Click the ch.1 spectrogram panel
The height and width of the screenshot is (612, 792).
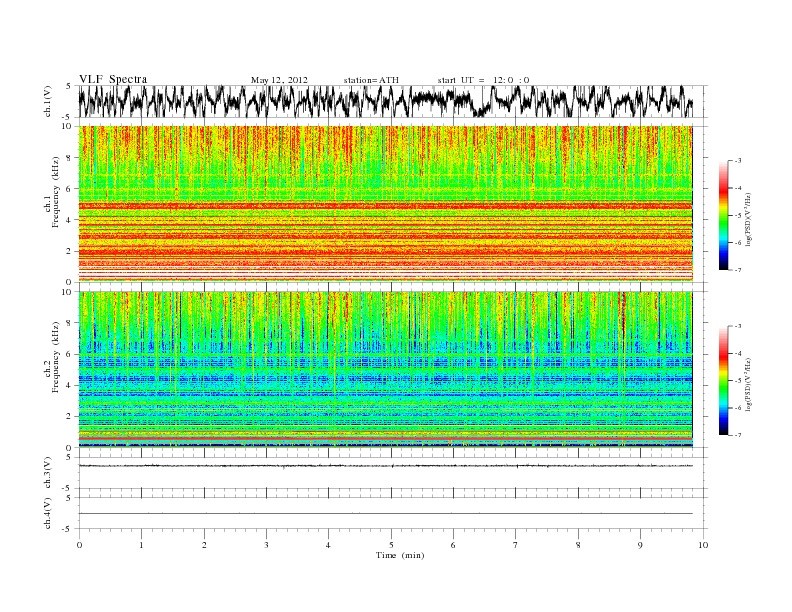(385, 204)
